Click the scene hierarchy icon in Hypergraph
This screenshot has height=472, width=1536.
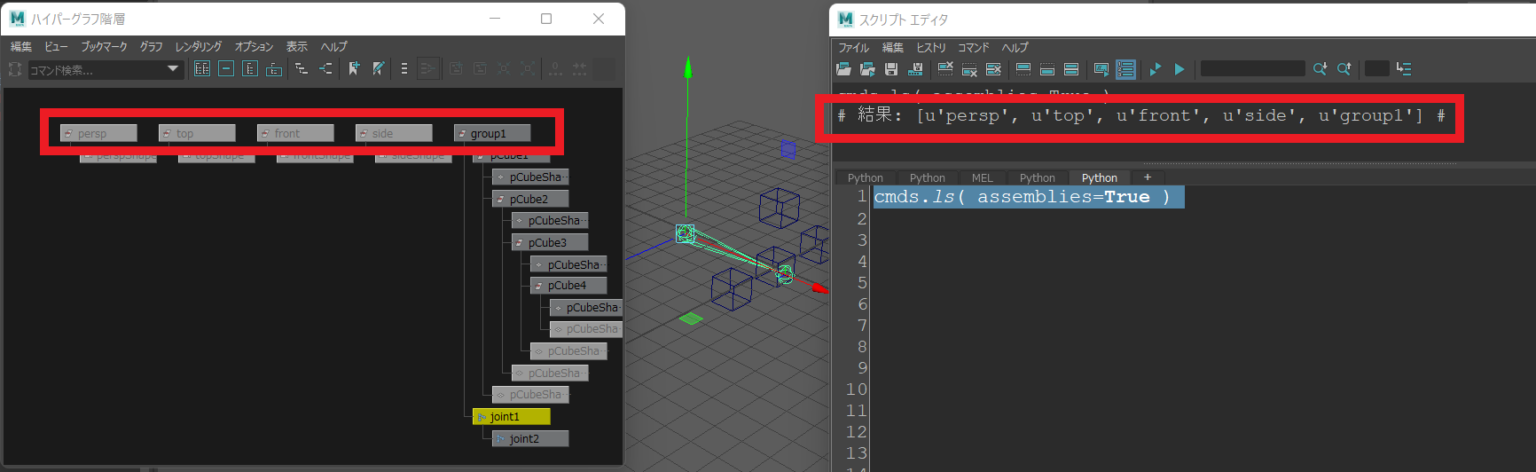[x=300, y=69]
